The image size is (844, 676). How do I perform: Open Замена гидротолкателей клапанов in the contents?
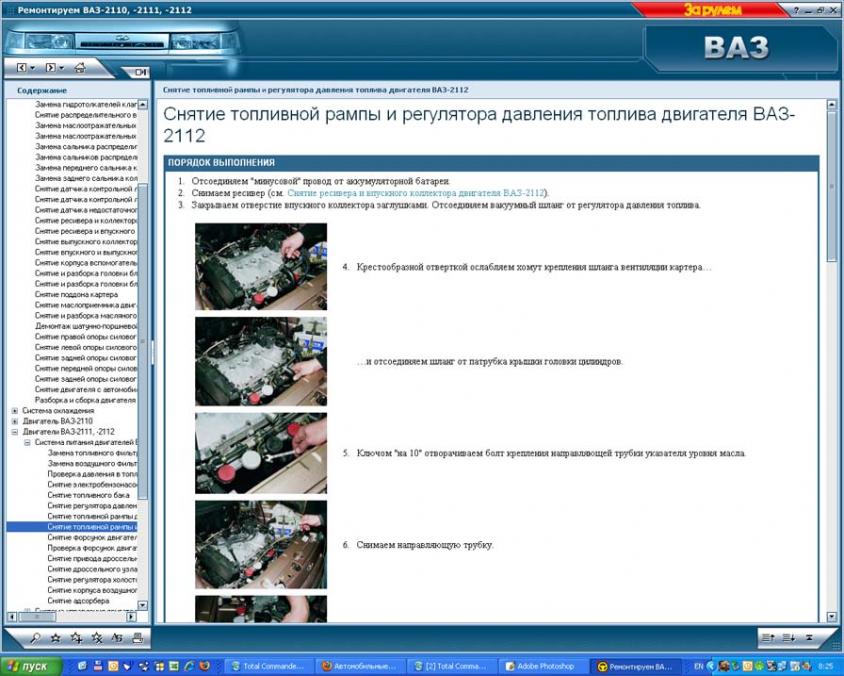tap(86, 104)
